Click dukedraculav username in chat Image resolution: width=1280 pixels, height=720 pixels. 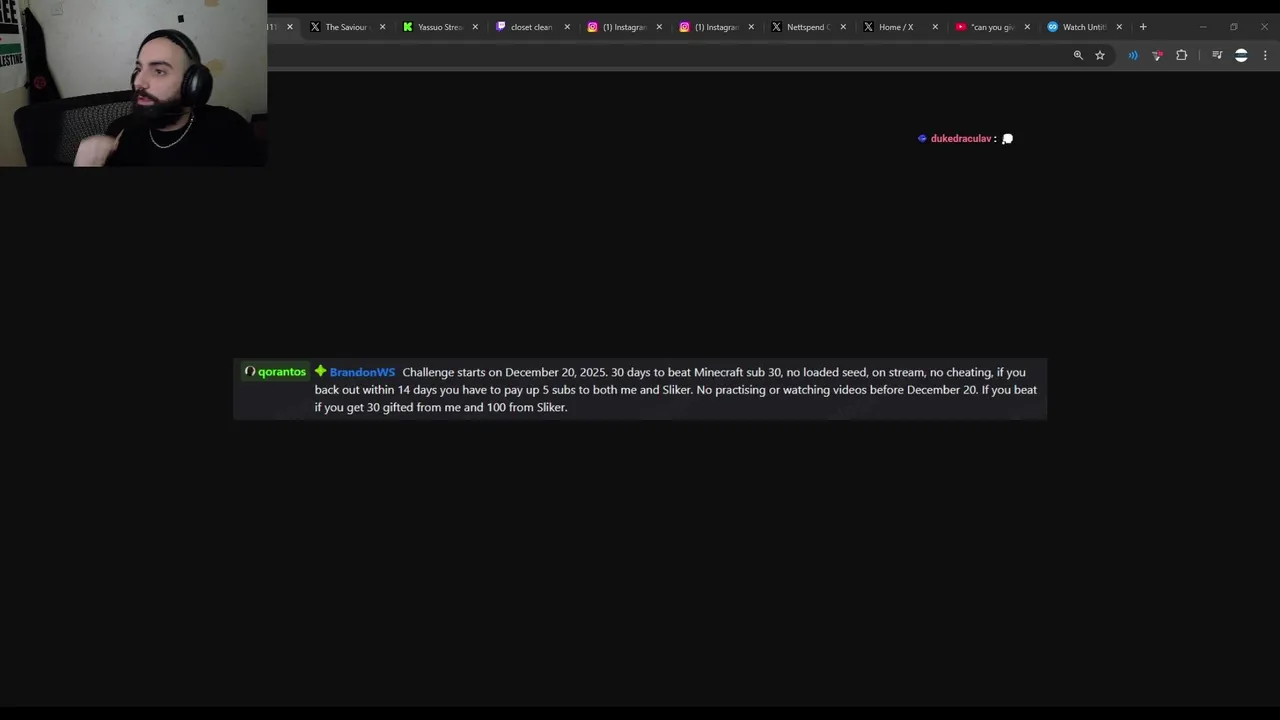click(x=961, y=138)
